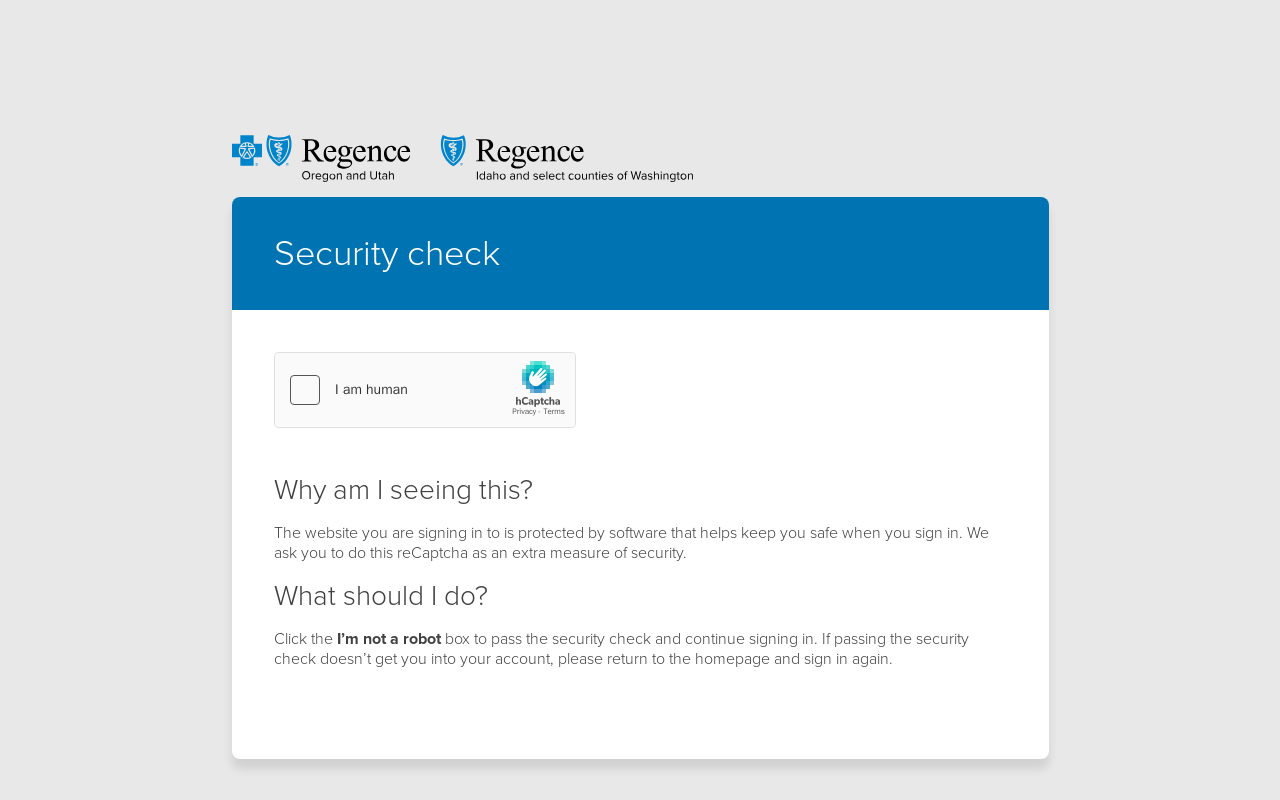Click the "Oregon and Utah" caption text
Screen dimensions: 1280x800
coord(348,176)
